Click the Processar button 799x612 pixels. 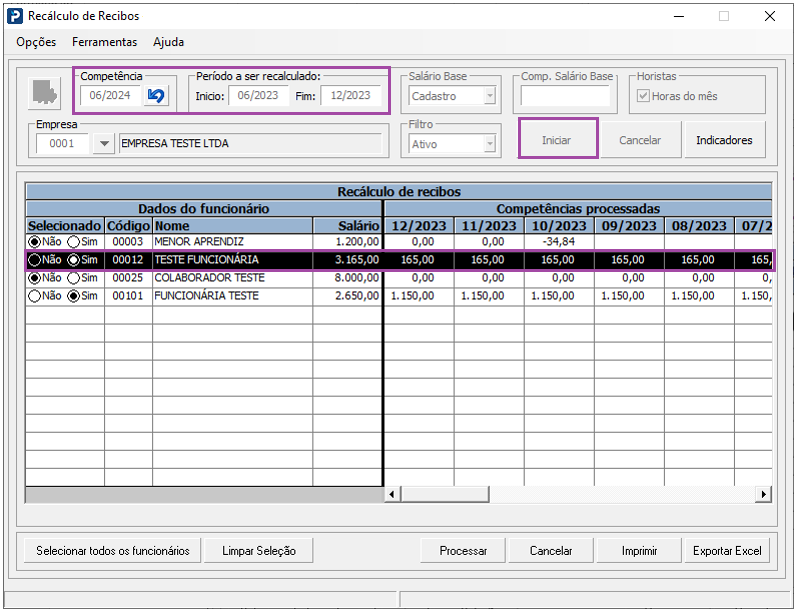tap(463, 551)
